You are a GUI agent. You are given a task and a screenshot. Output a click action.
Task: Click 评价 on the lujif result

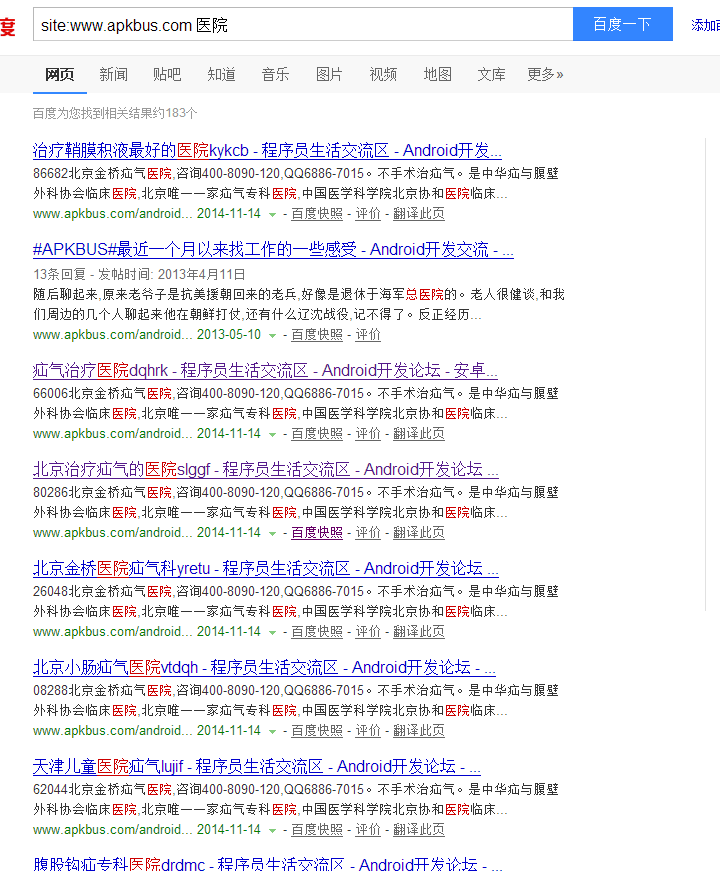(368, 830)
